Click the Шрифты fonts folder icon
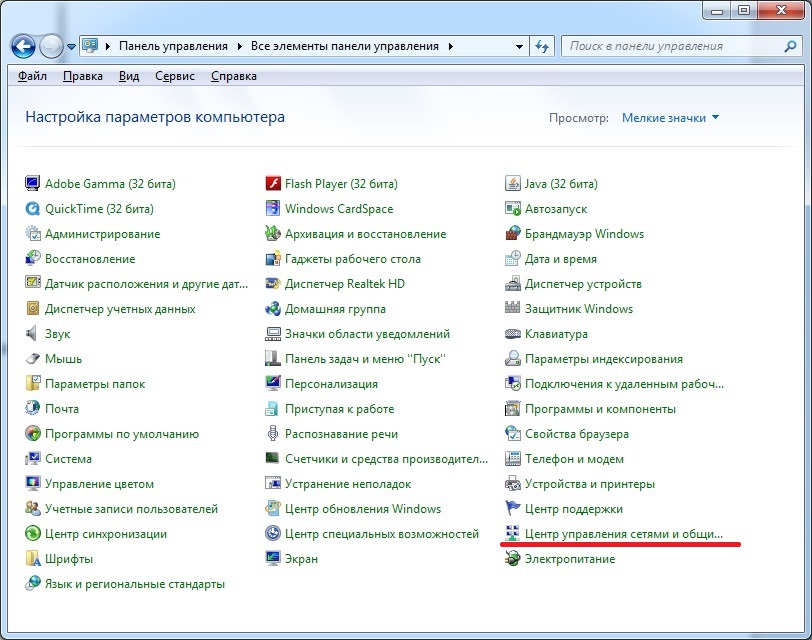 point(33,559)
